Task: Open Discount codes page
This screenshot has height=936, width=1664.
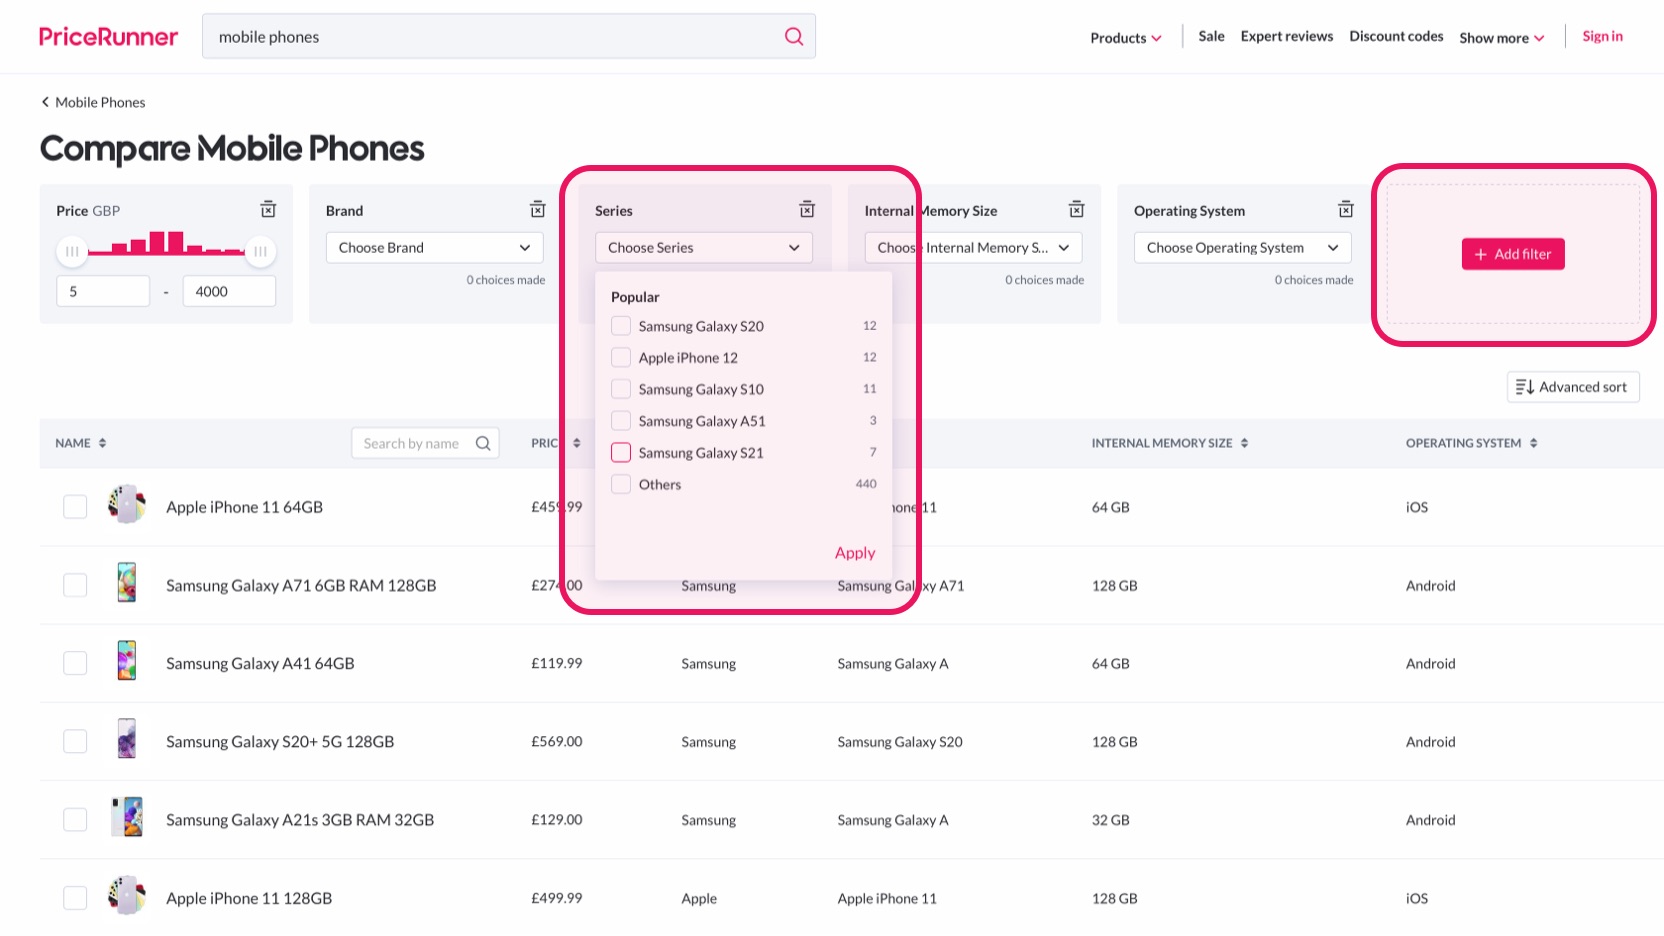Action: coord(1396,36)
